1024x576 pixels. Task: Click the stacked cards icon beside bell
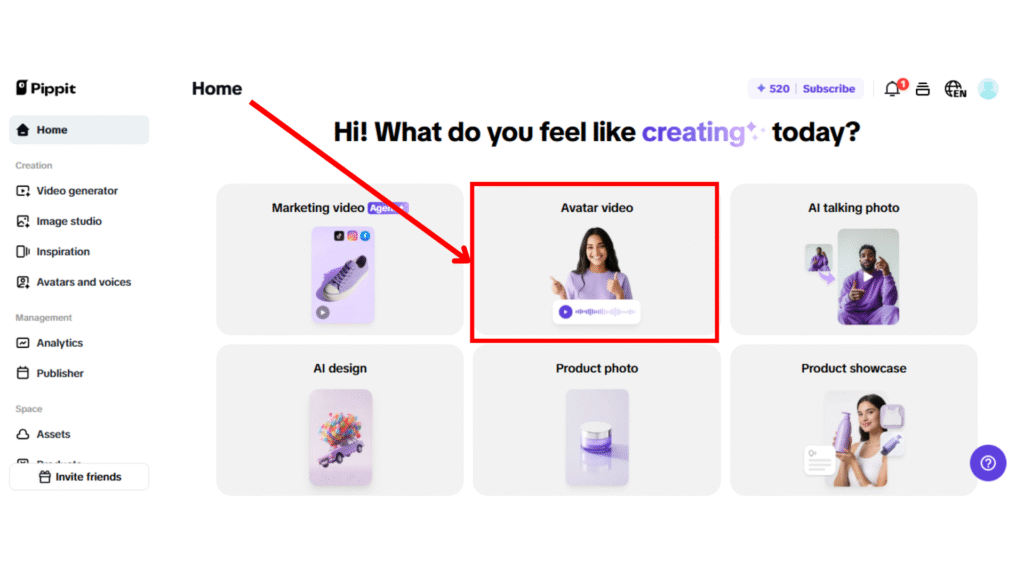point(922,89)
